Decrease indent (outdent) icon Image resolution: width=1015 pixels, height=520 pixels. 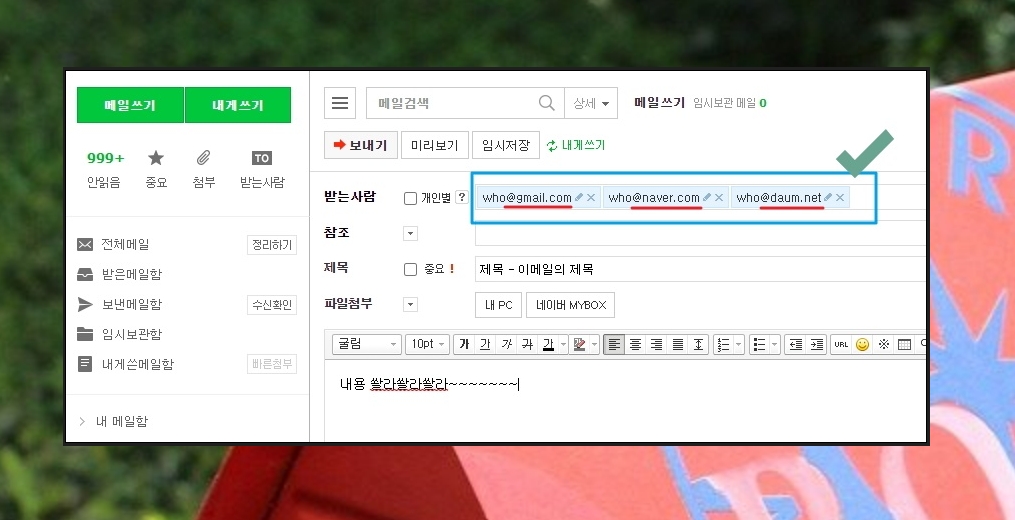[796, 345]
